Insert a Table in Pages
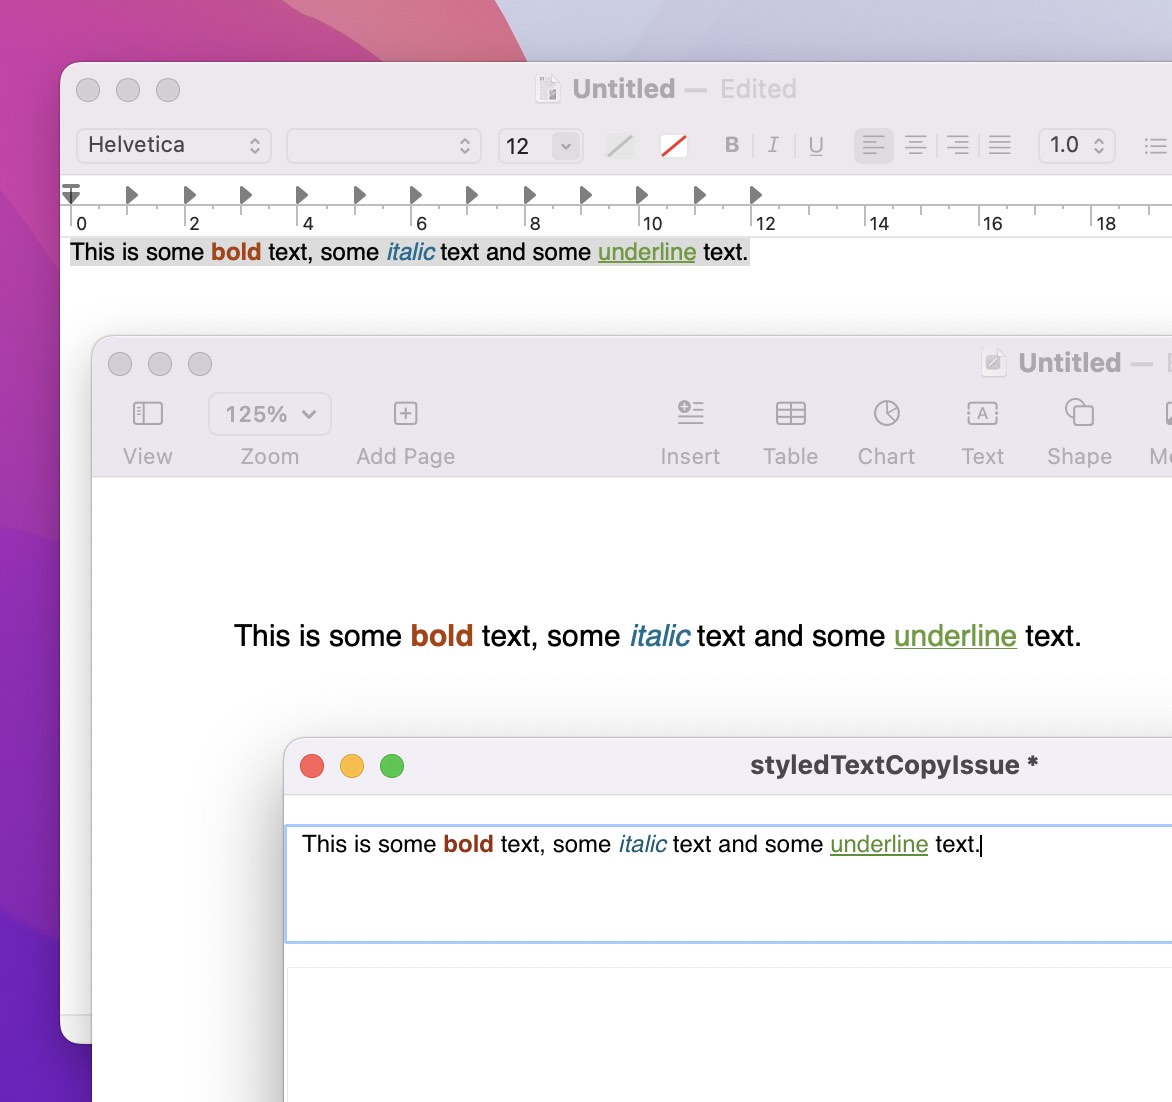 (790, 414)
